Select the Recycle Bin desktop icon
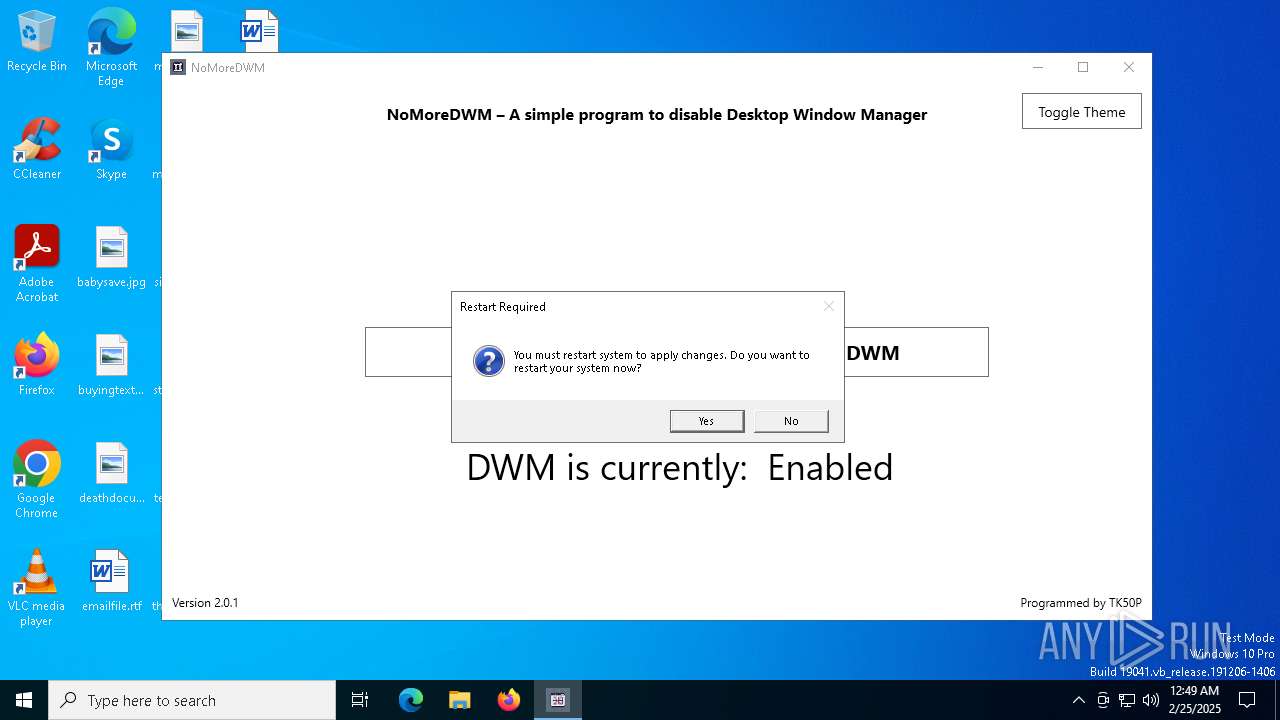The height and width of the screenshot is (720, 1280). pyautogui.click(x=37, y=42)
